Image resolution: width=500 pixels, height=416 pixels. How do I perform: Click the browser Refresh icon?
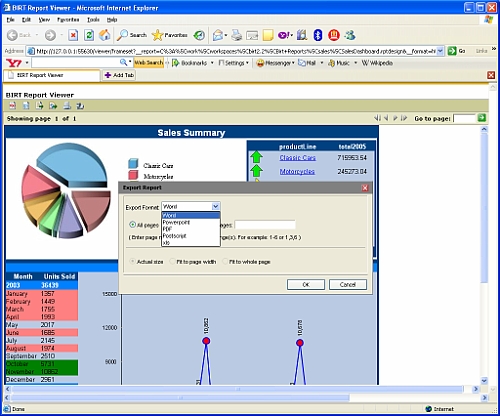[89, 35]
